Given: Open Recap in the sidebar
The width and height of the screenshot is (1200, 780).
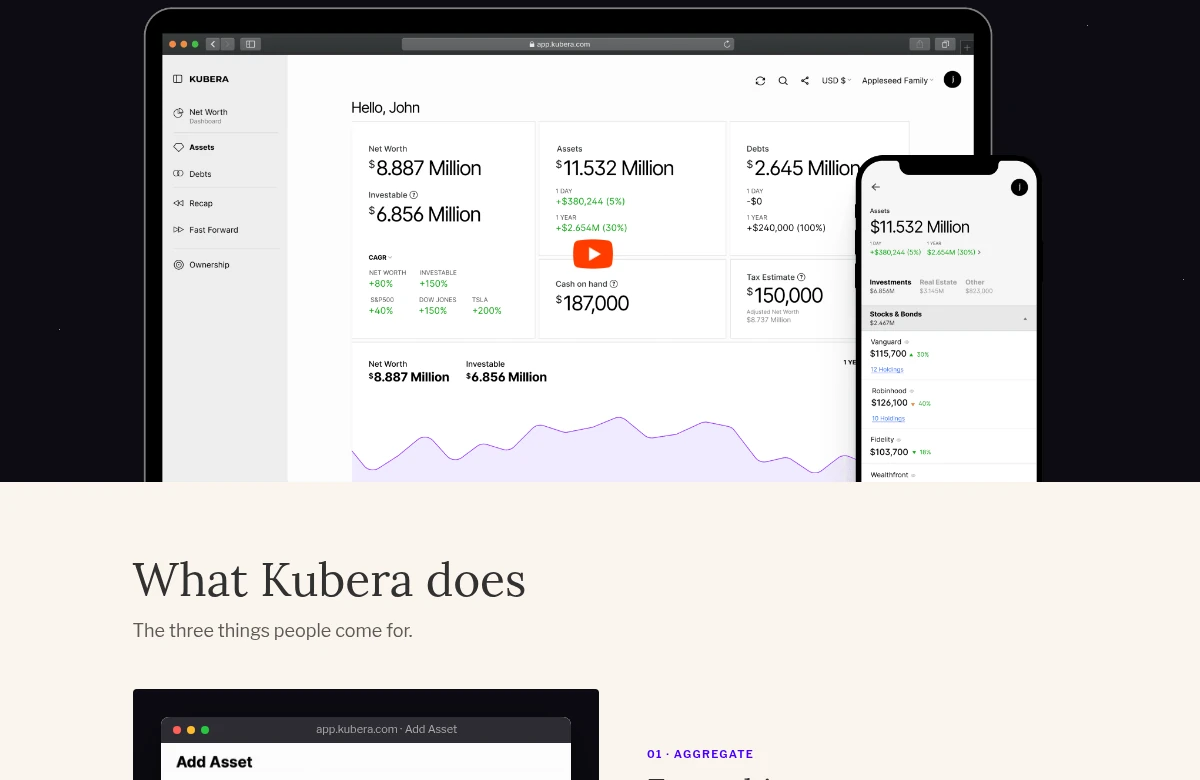Looking at the screenshot, I should (x=201, y=203).
